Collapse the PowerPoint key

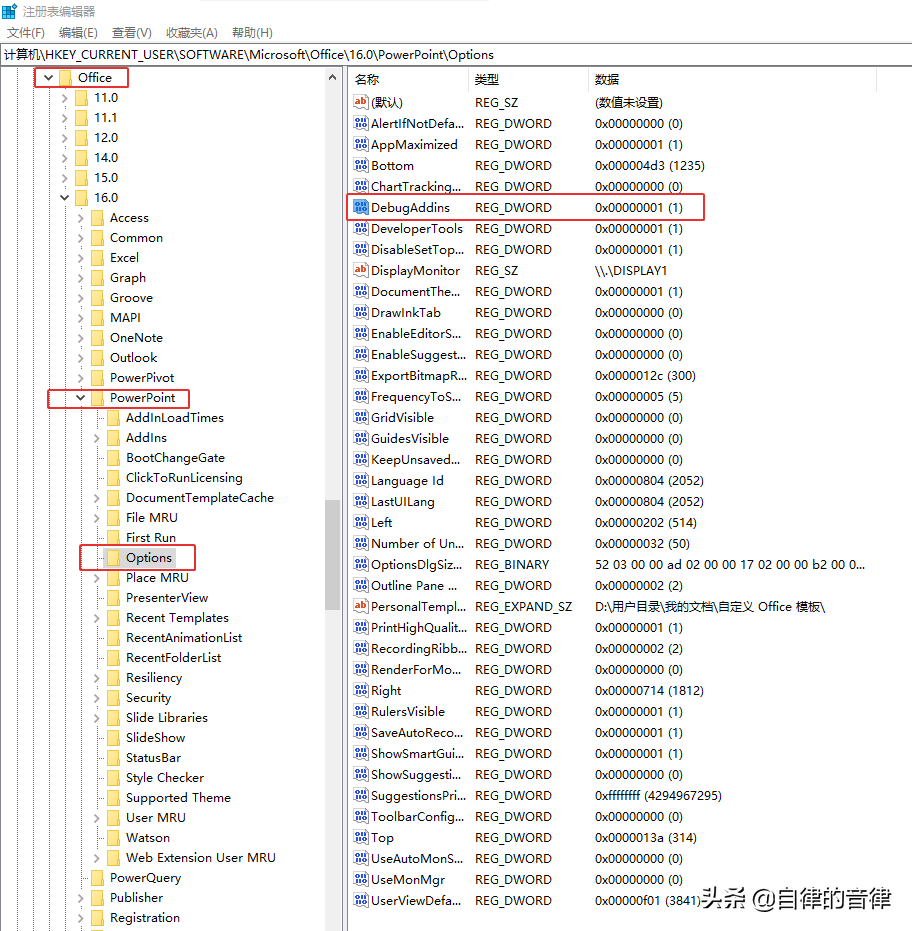81,398
